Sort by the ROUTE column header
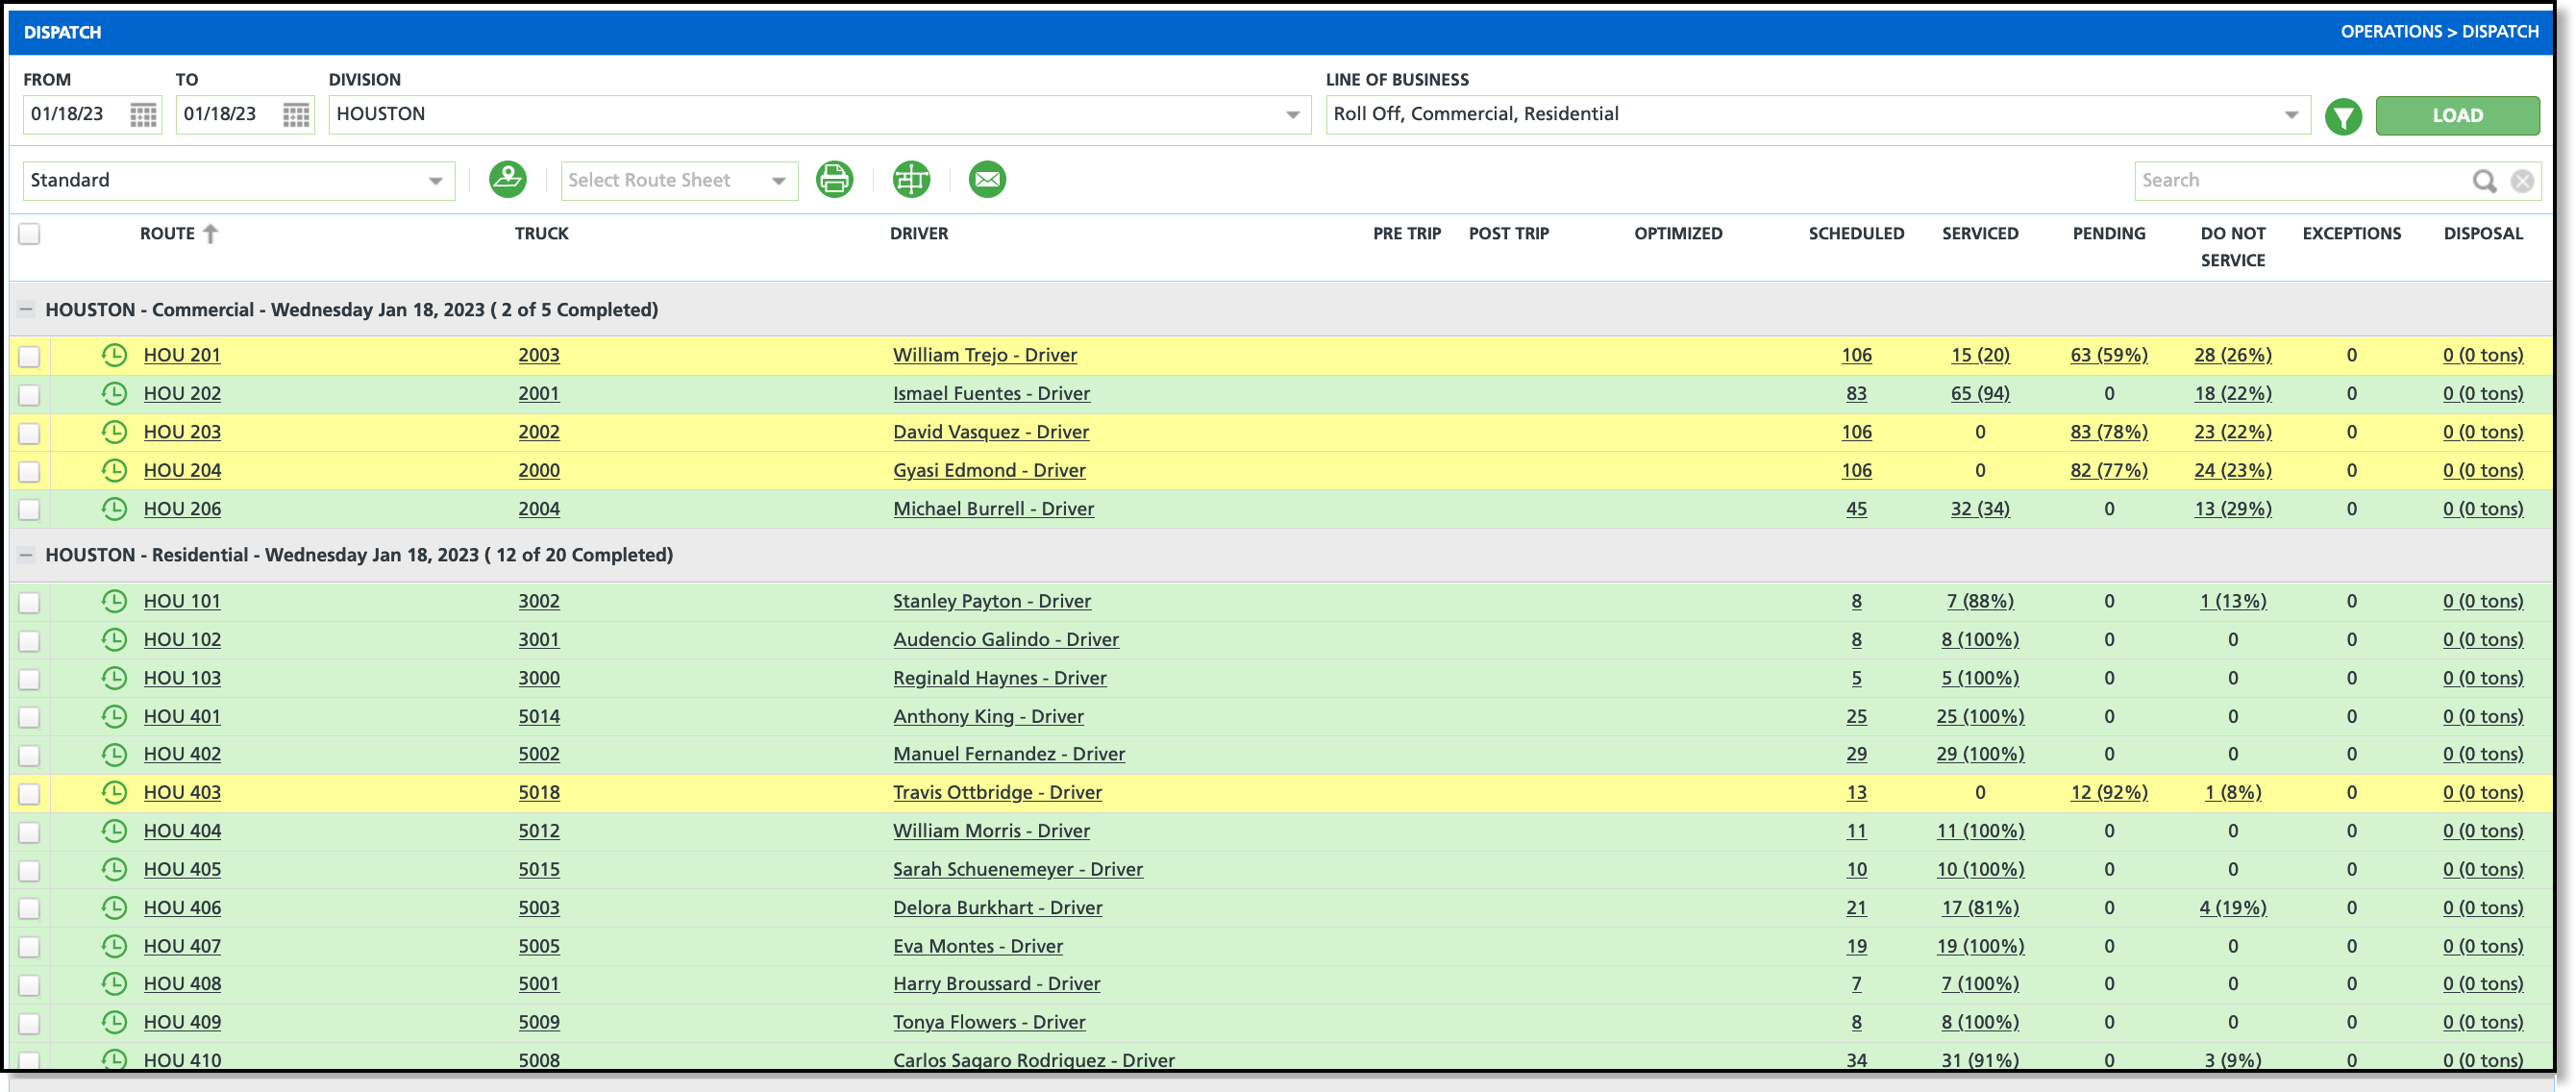 167,234
